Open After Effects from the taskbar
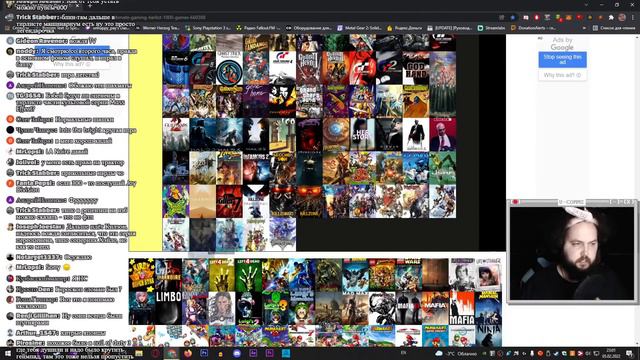Screen dimensions: 640x360 point(253,353)
